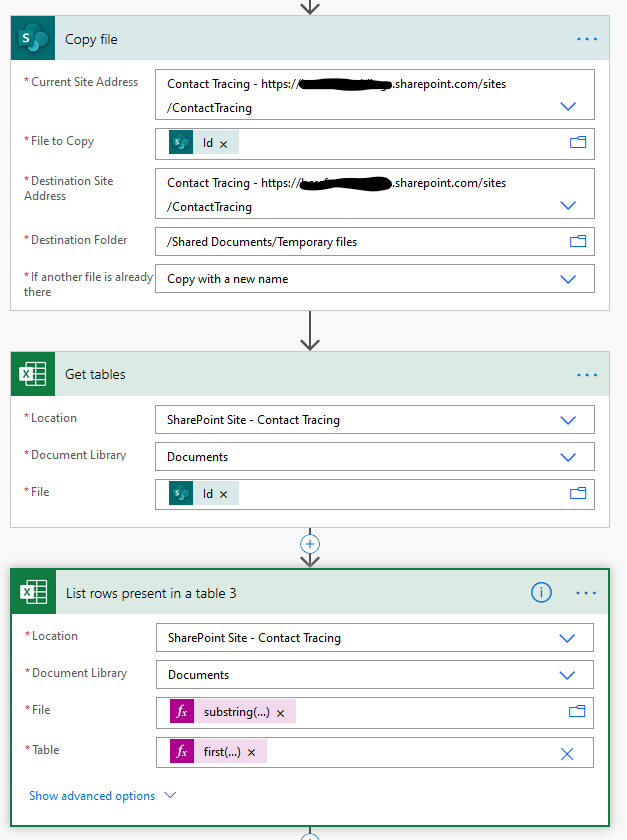Open List rows action's ellipsis menu
The height and width of the screenshot is (840, 627).
click(x=586, y=593)
